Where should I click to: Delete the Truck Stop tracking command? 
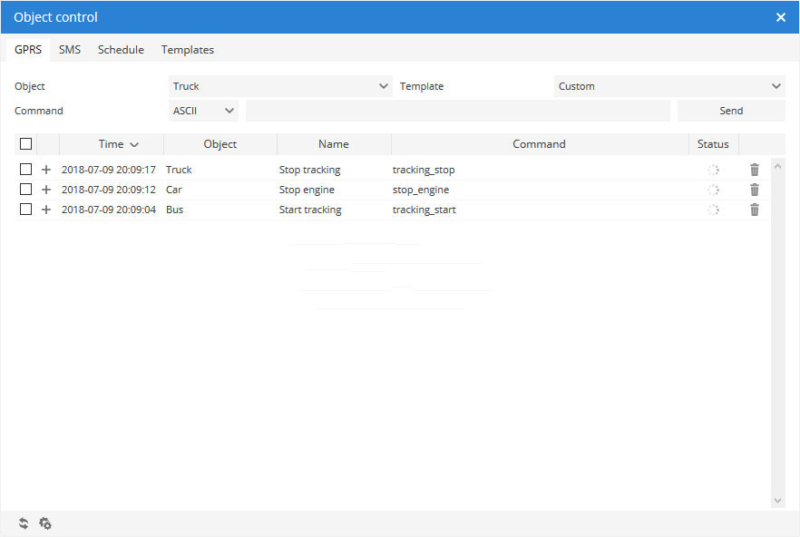[x=754, y=170]
